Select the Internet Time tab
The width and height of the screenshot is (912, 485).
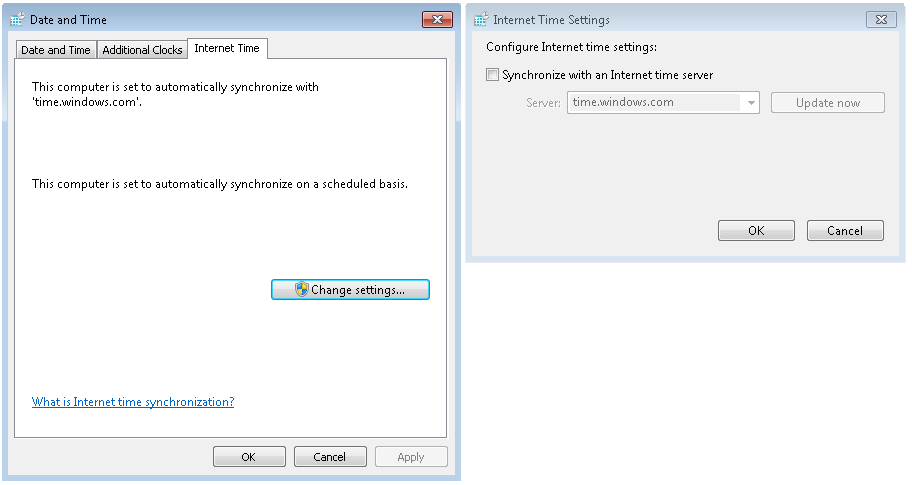[x=226, y=48]
